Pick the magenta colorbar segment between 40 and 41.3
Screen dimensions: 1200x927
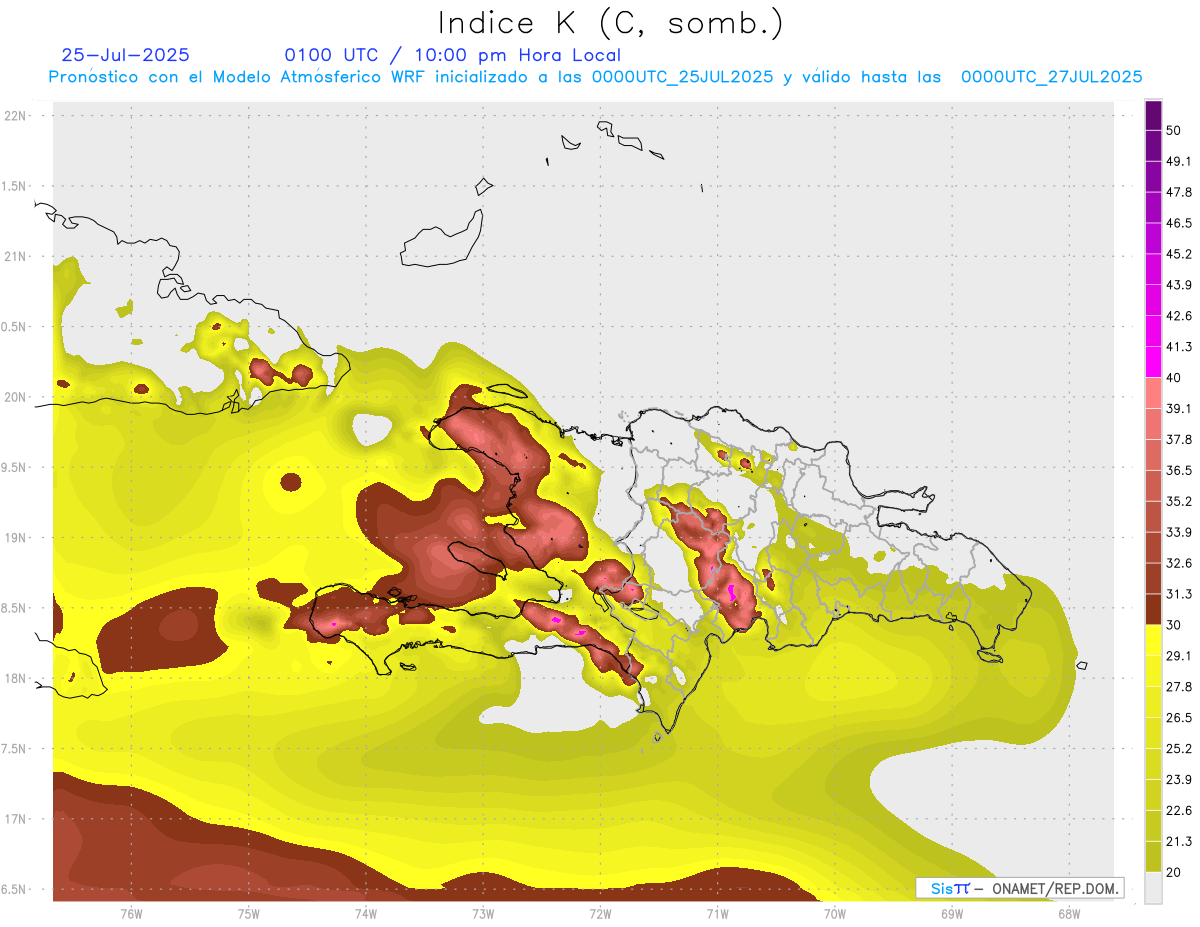pyautogui.click(x=1154, y=362)
